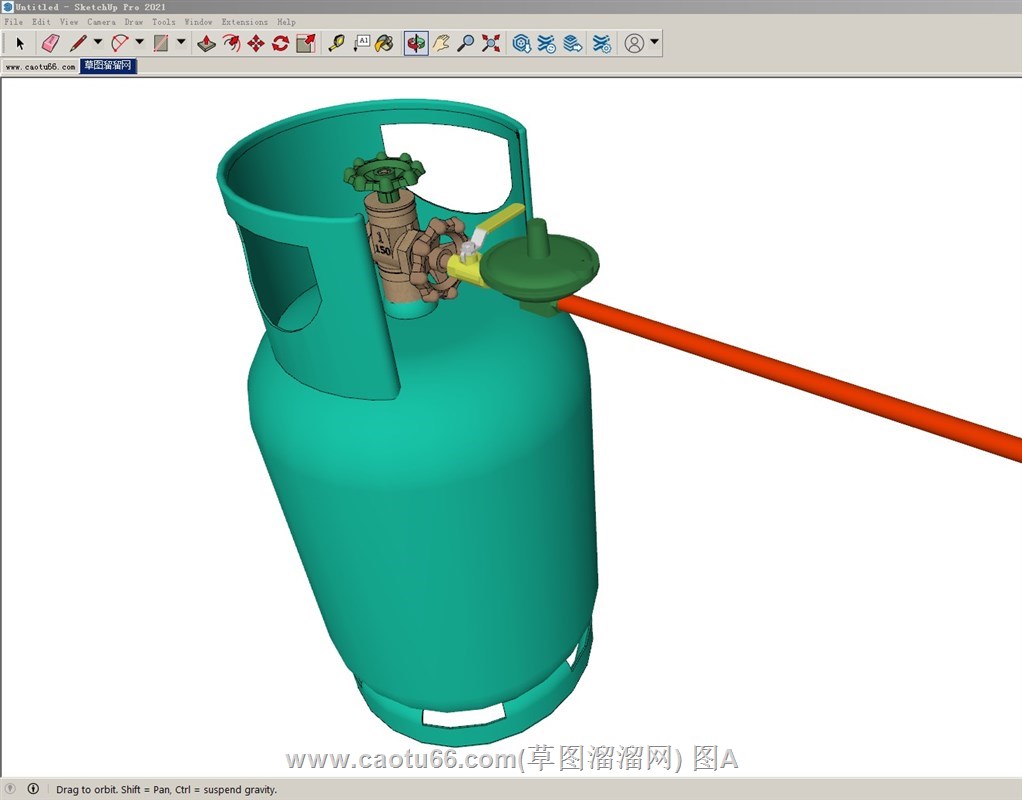The image size is (1022, 800).
Task: Toggle the geo-location status bar icon
Action: (11, 789)
